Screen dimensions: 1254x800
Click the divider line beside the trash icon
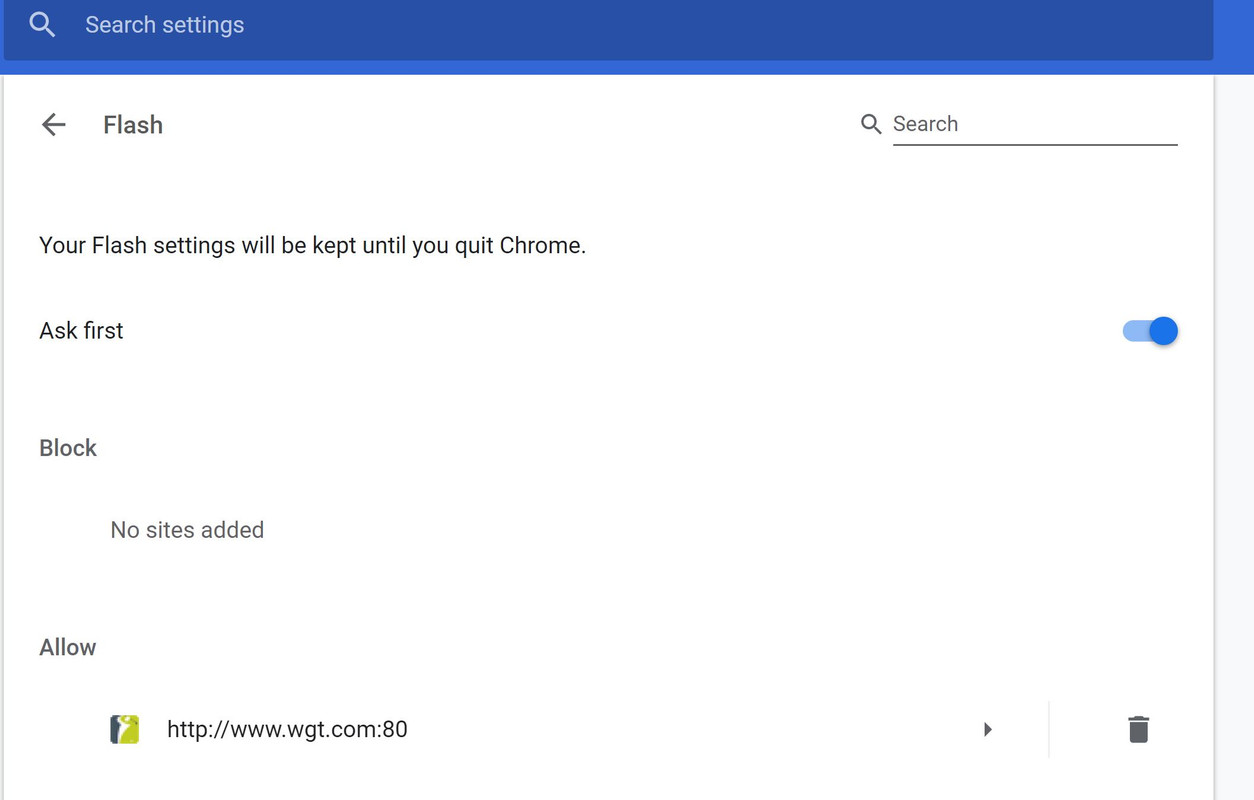coord(1049,729)
